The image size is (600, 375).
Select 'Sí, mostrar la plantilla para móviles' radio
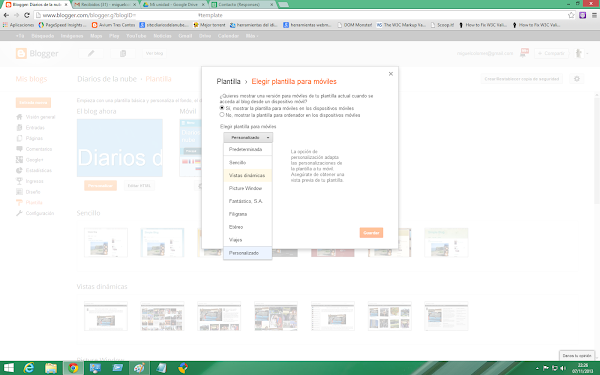(222, 108)
